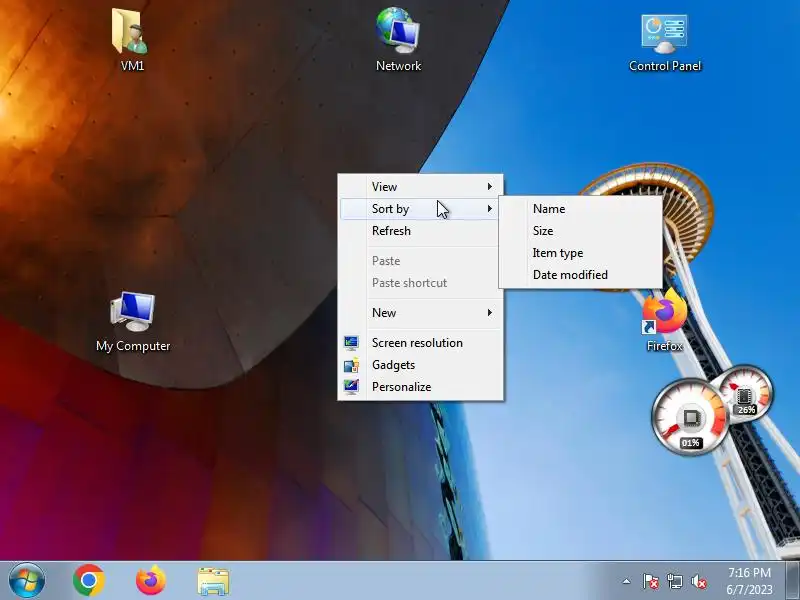Image resolution: width=800 pixels, height=600 pixels.
Task: Click the Gadgets menu icon
Action: pos(351,365)
